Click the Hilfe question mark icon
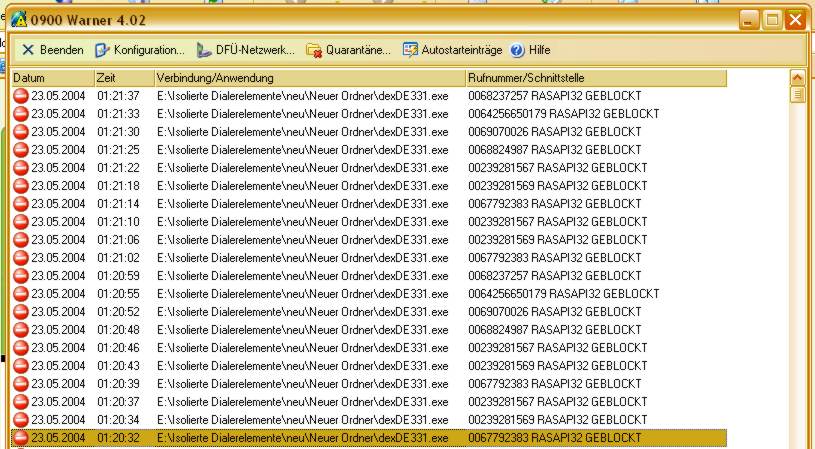 517,50
